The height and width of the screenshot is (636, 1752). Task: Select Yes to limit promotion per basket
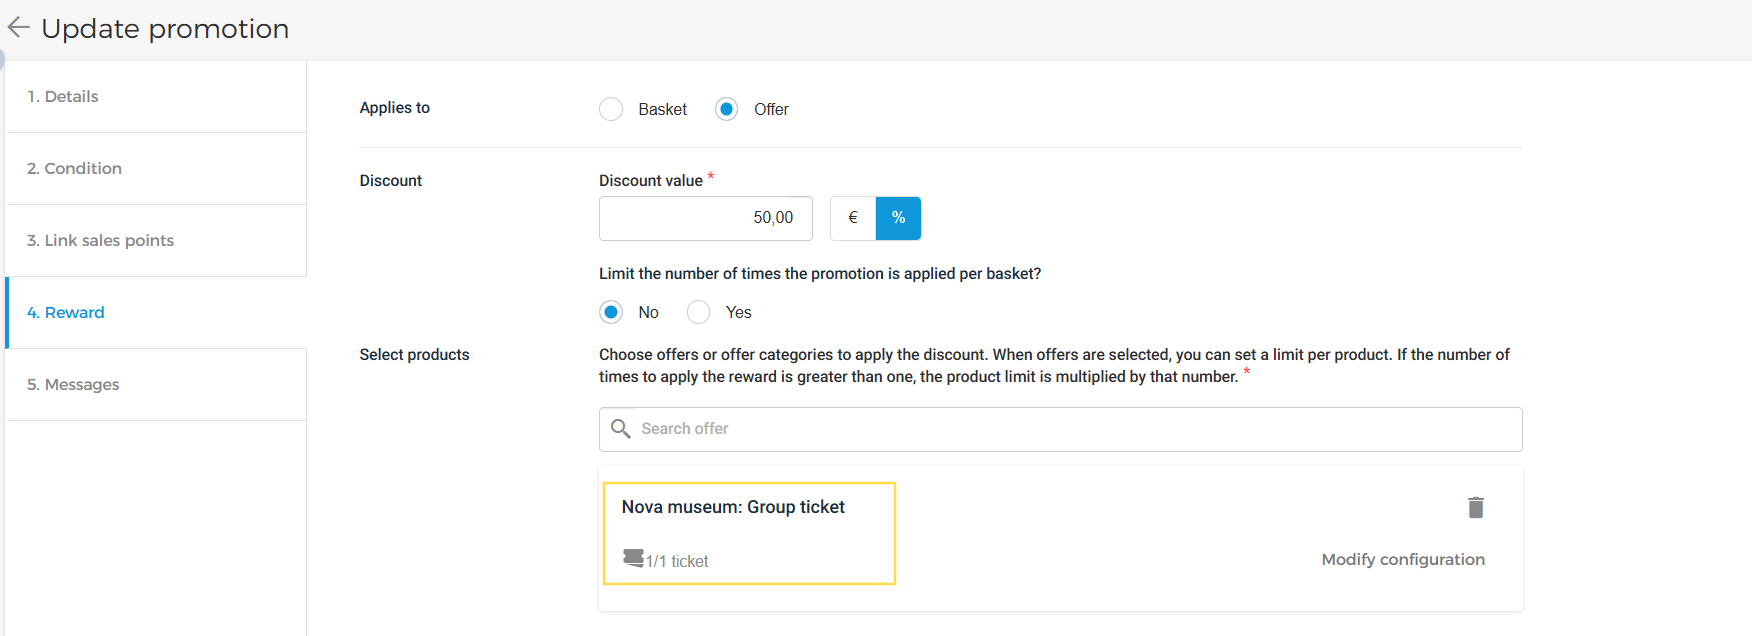coord(699,312)
